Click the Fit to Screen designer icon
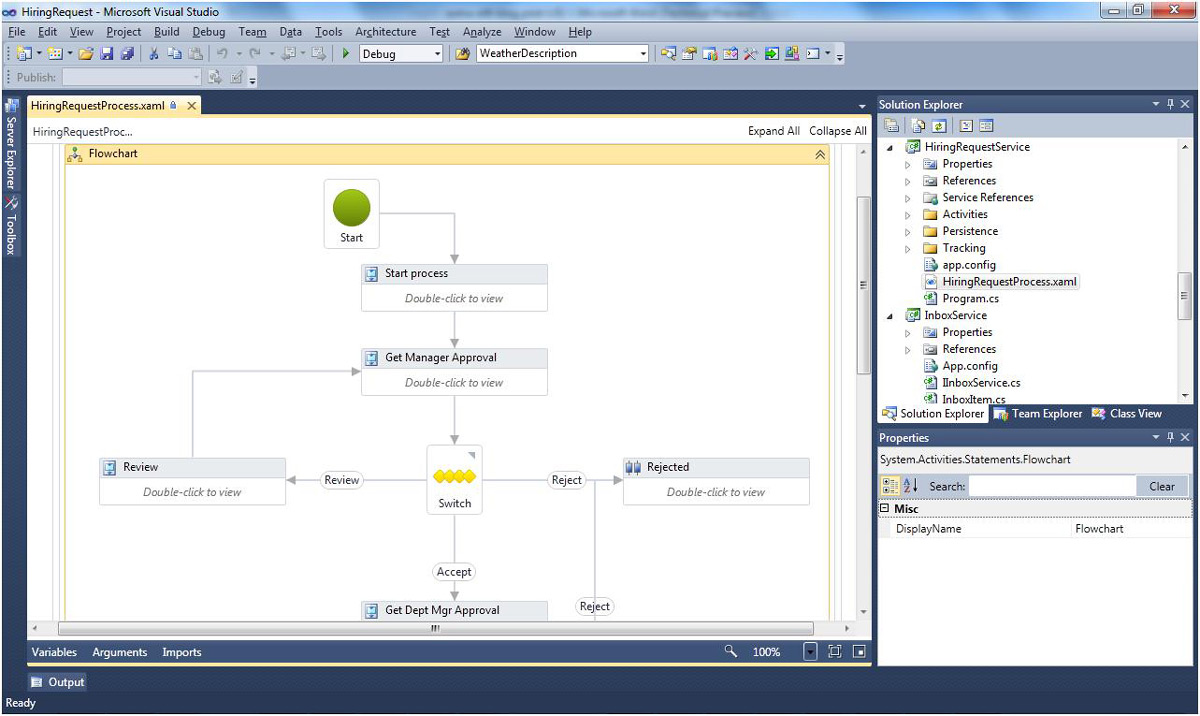Viewport: 1200px width, 716px height. coord(835,652)
